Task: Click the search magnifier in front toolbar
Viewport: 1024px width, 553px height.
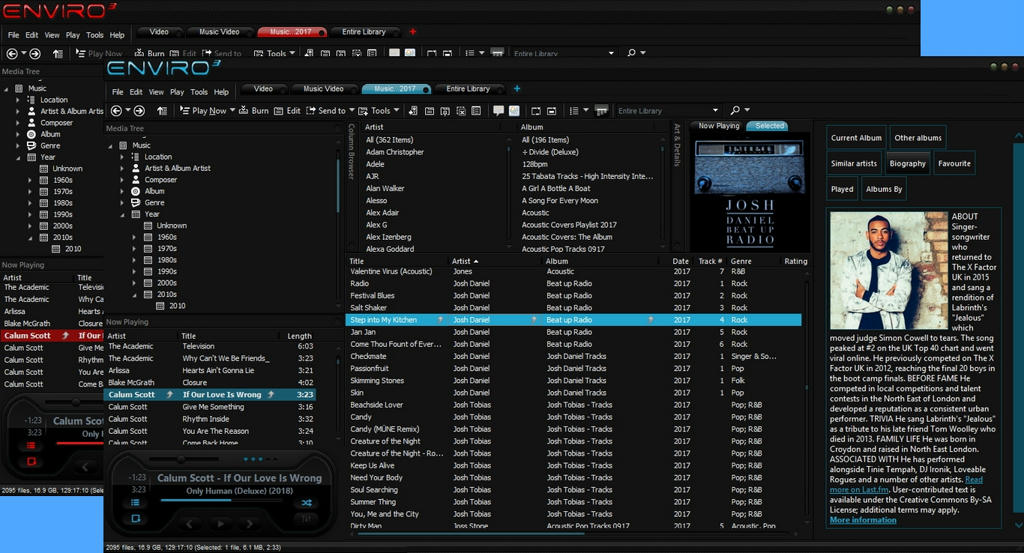Action: click(x=735, y=110)
